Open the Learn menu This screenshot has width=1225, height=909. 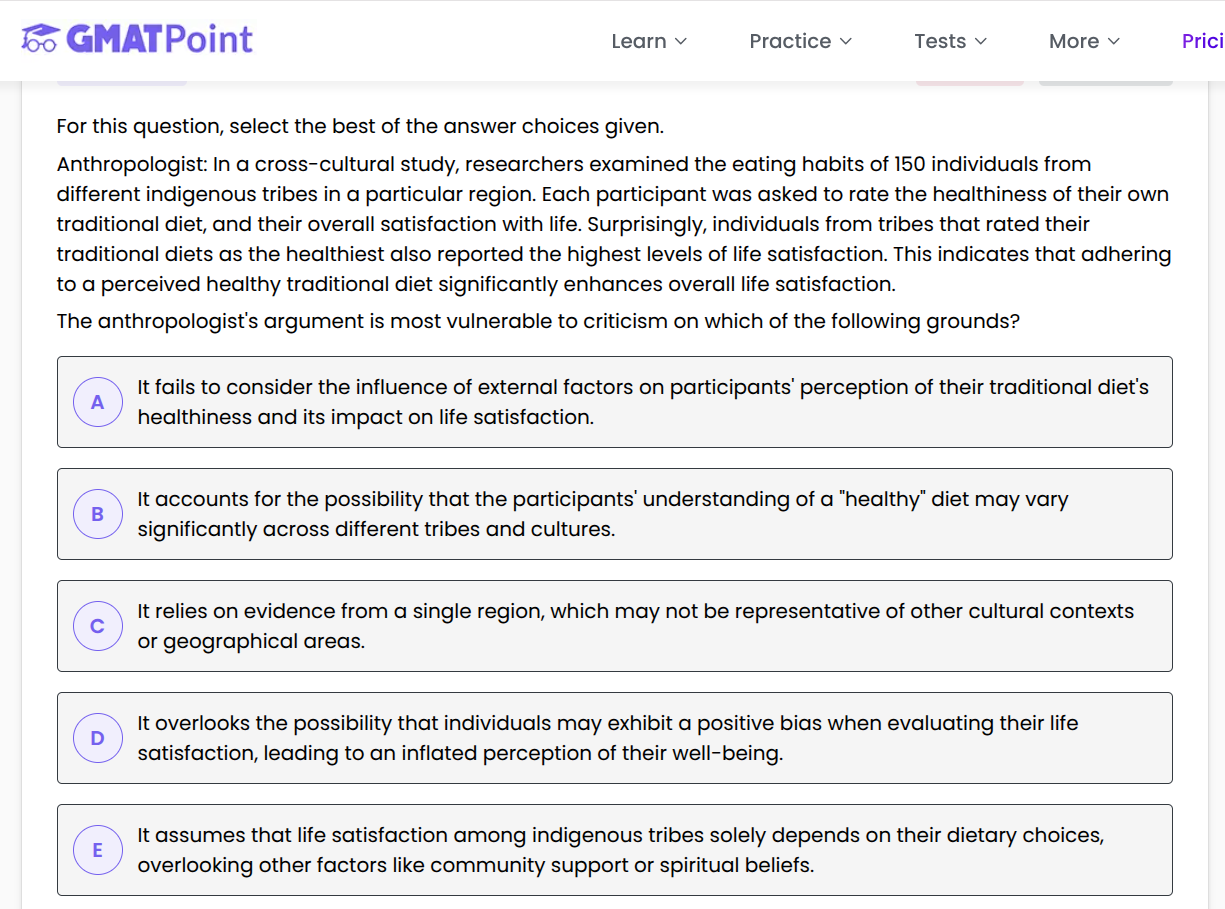point(639,41)
